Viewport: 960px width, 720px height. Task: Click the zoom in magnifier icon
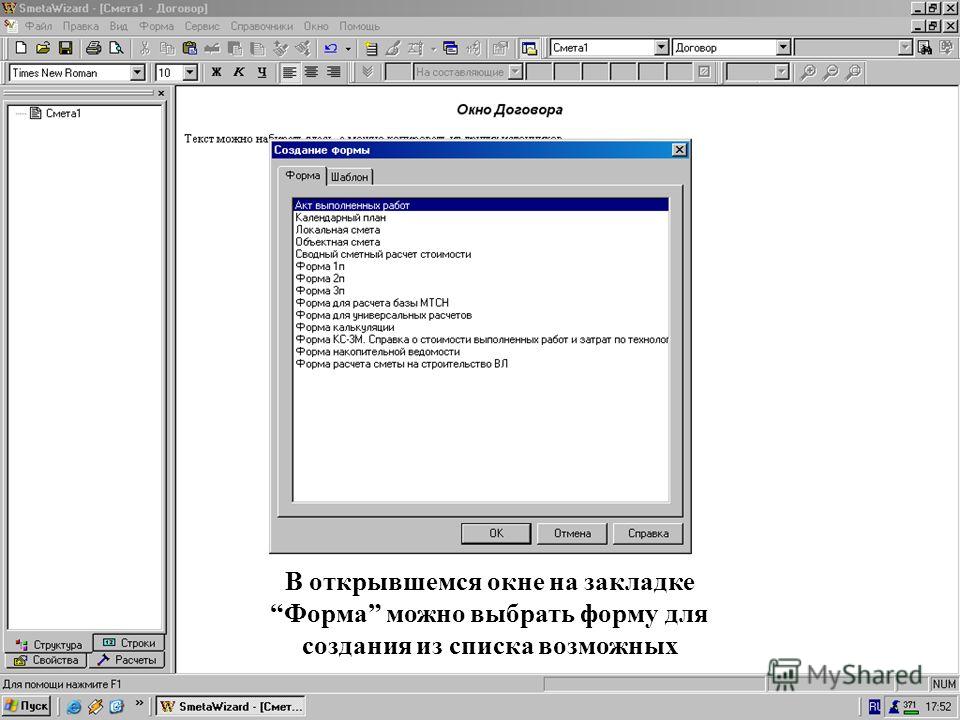coord(808,72)
